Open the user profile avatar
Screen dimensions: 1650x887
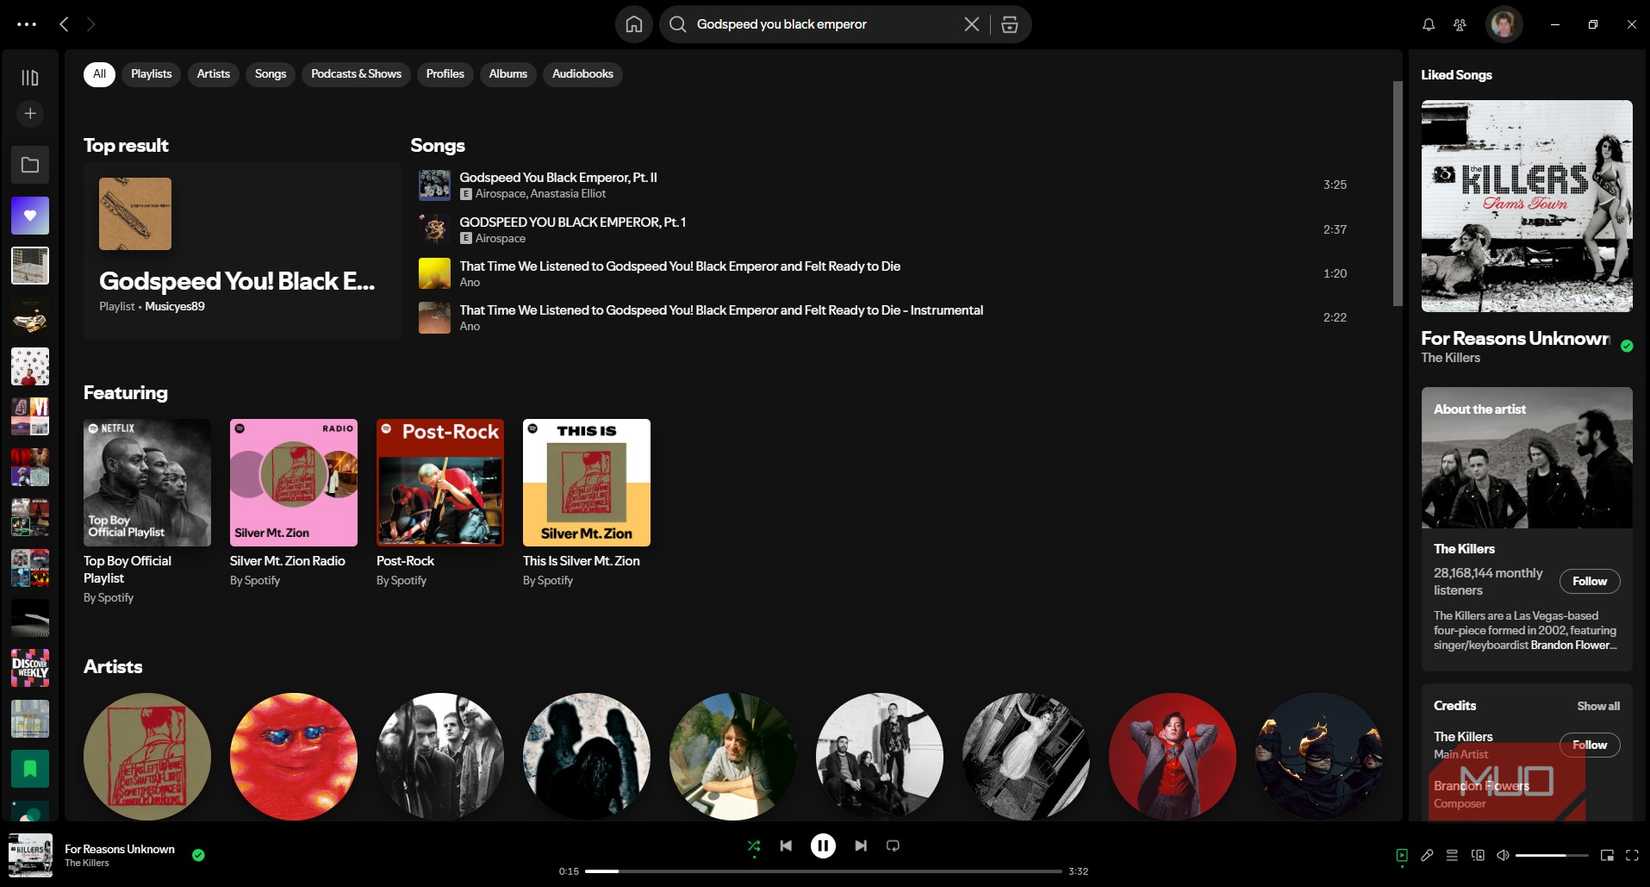pyautogui.click(x=1504, y=24)
